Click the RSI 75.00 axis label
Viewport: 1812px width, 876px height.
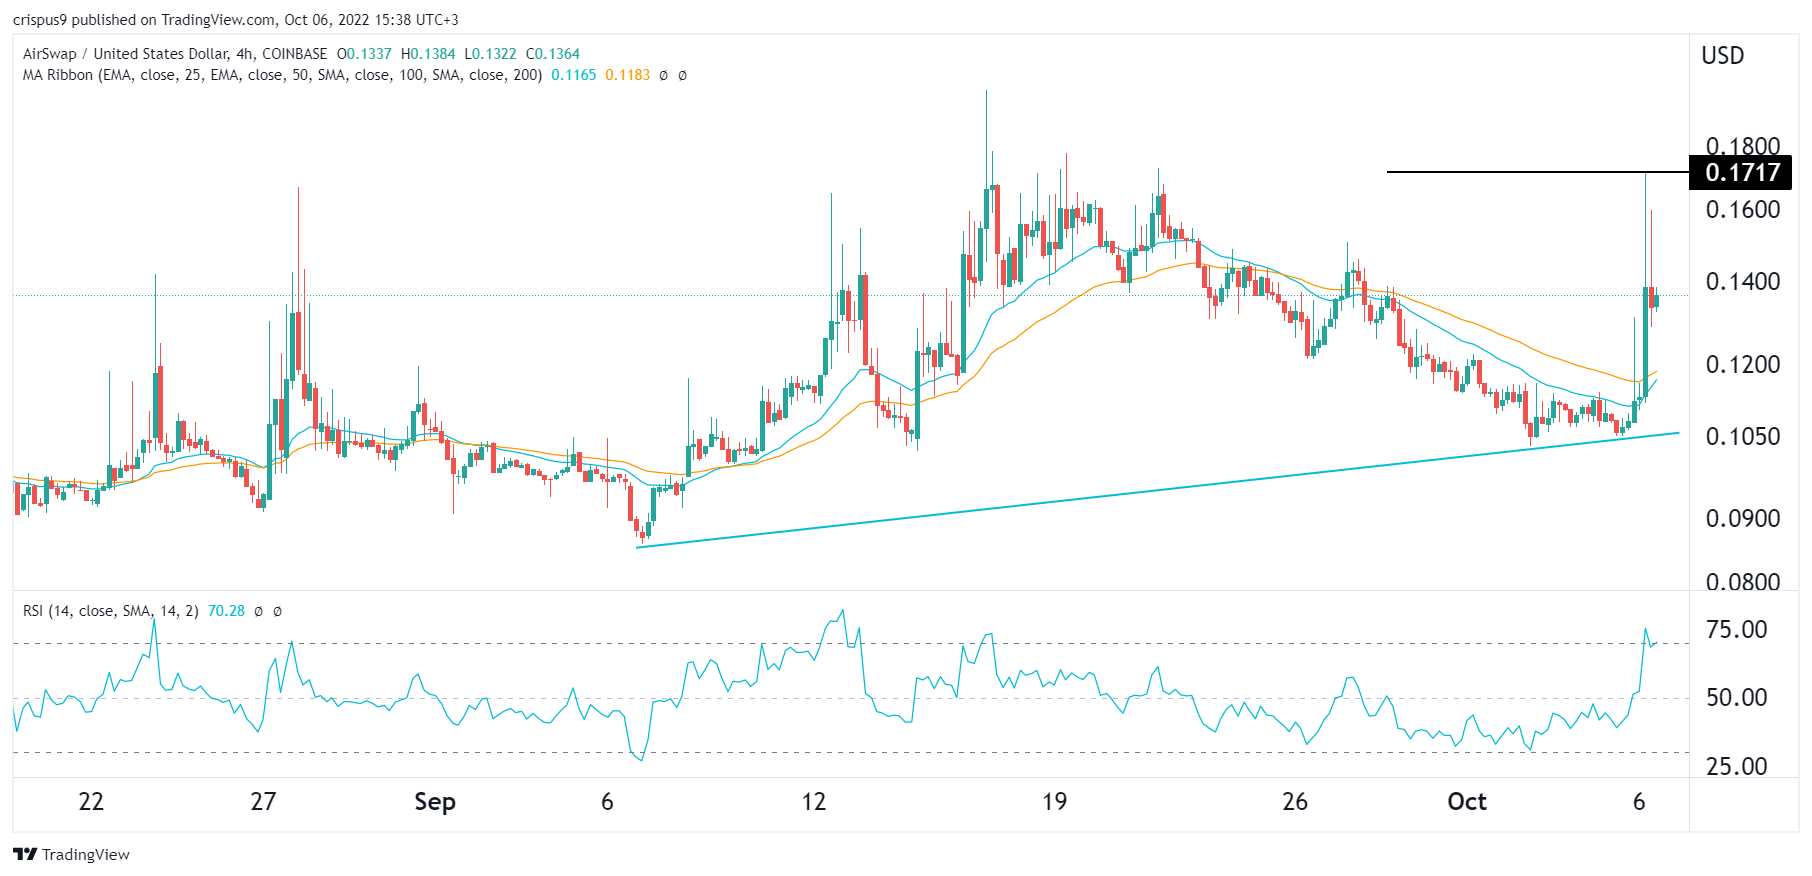coord(1737,630)
